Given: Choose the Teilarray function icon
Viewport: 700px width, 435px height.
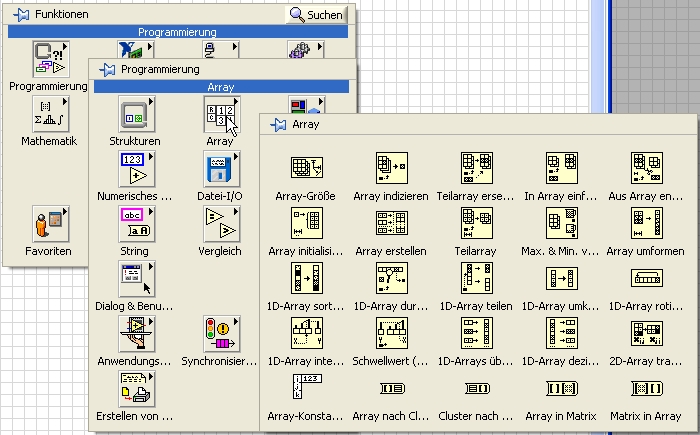Looking at the screenshot, I should [476, 223].
